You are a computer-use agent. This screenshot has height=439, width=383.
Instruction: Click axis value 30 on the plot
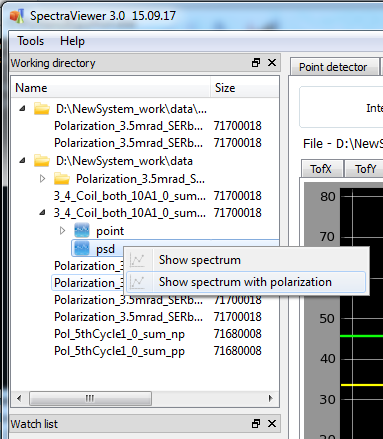(x=327, y=399)
